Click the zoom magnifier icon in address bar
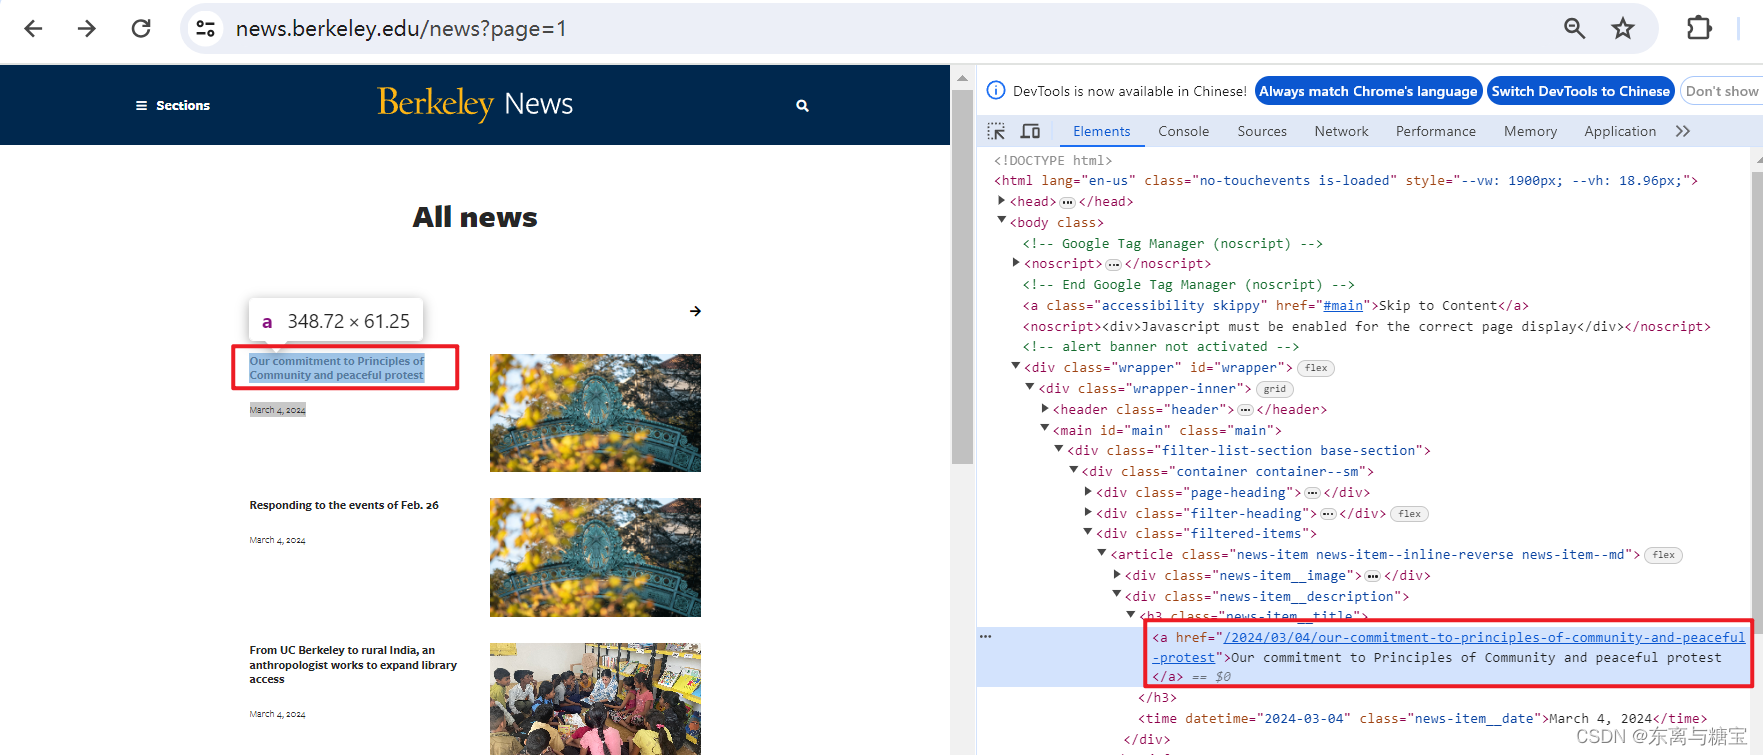The width and height of the screenshot is (1763, 755). click(x=1575, y=29)
